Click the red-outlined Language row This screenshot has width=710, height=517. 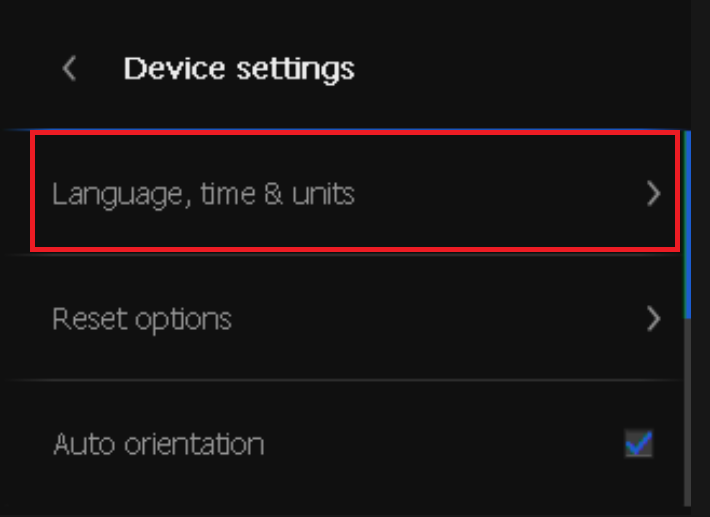(x=355, y=191)
